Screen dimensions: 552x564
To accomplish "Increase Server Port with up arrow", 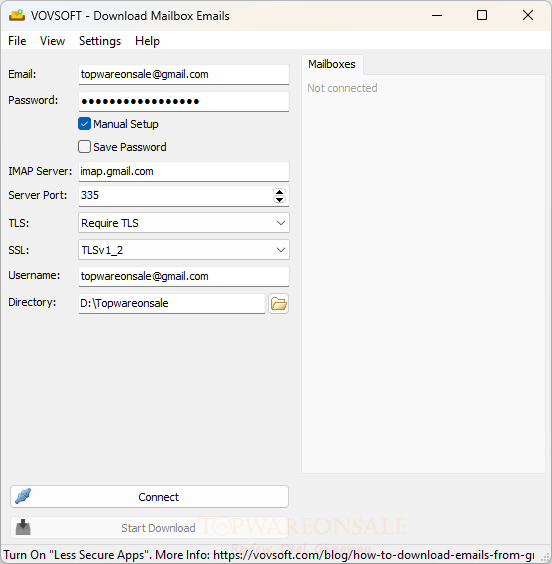I will 279,192.
